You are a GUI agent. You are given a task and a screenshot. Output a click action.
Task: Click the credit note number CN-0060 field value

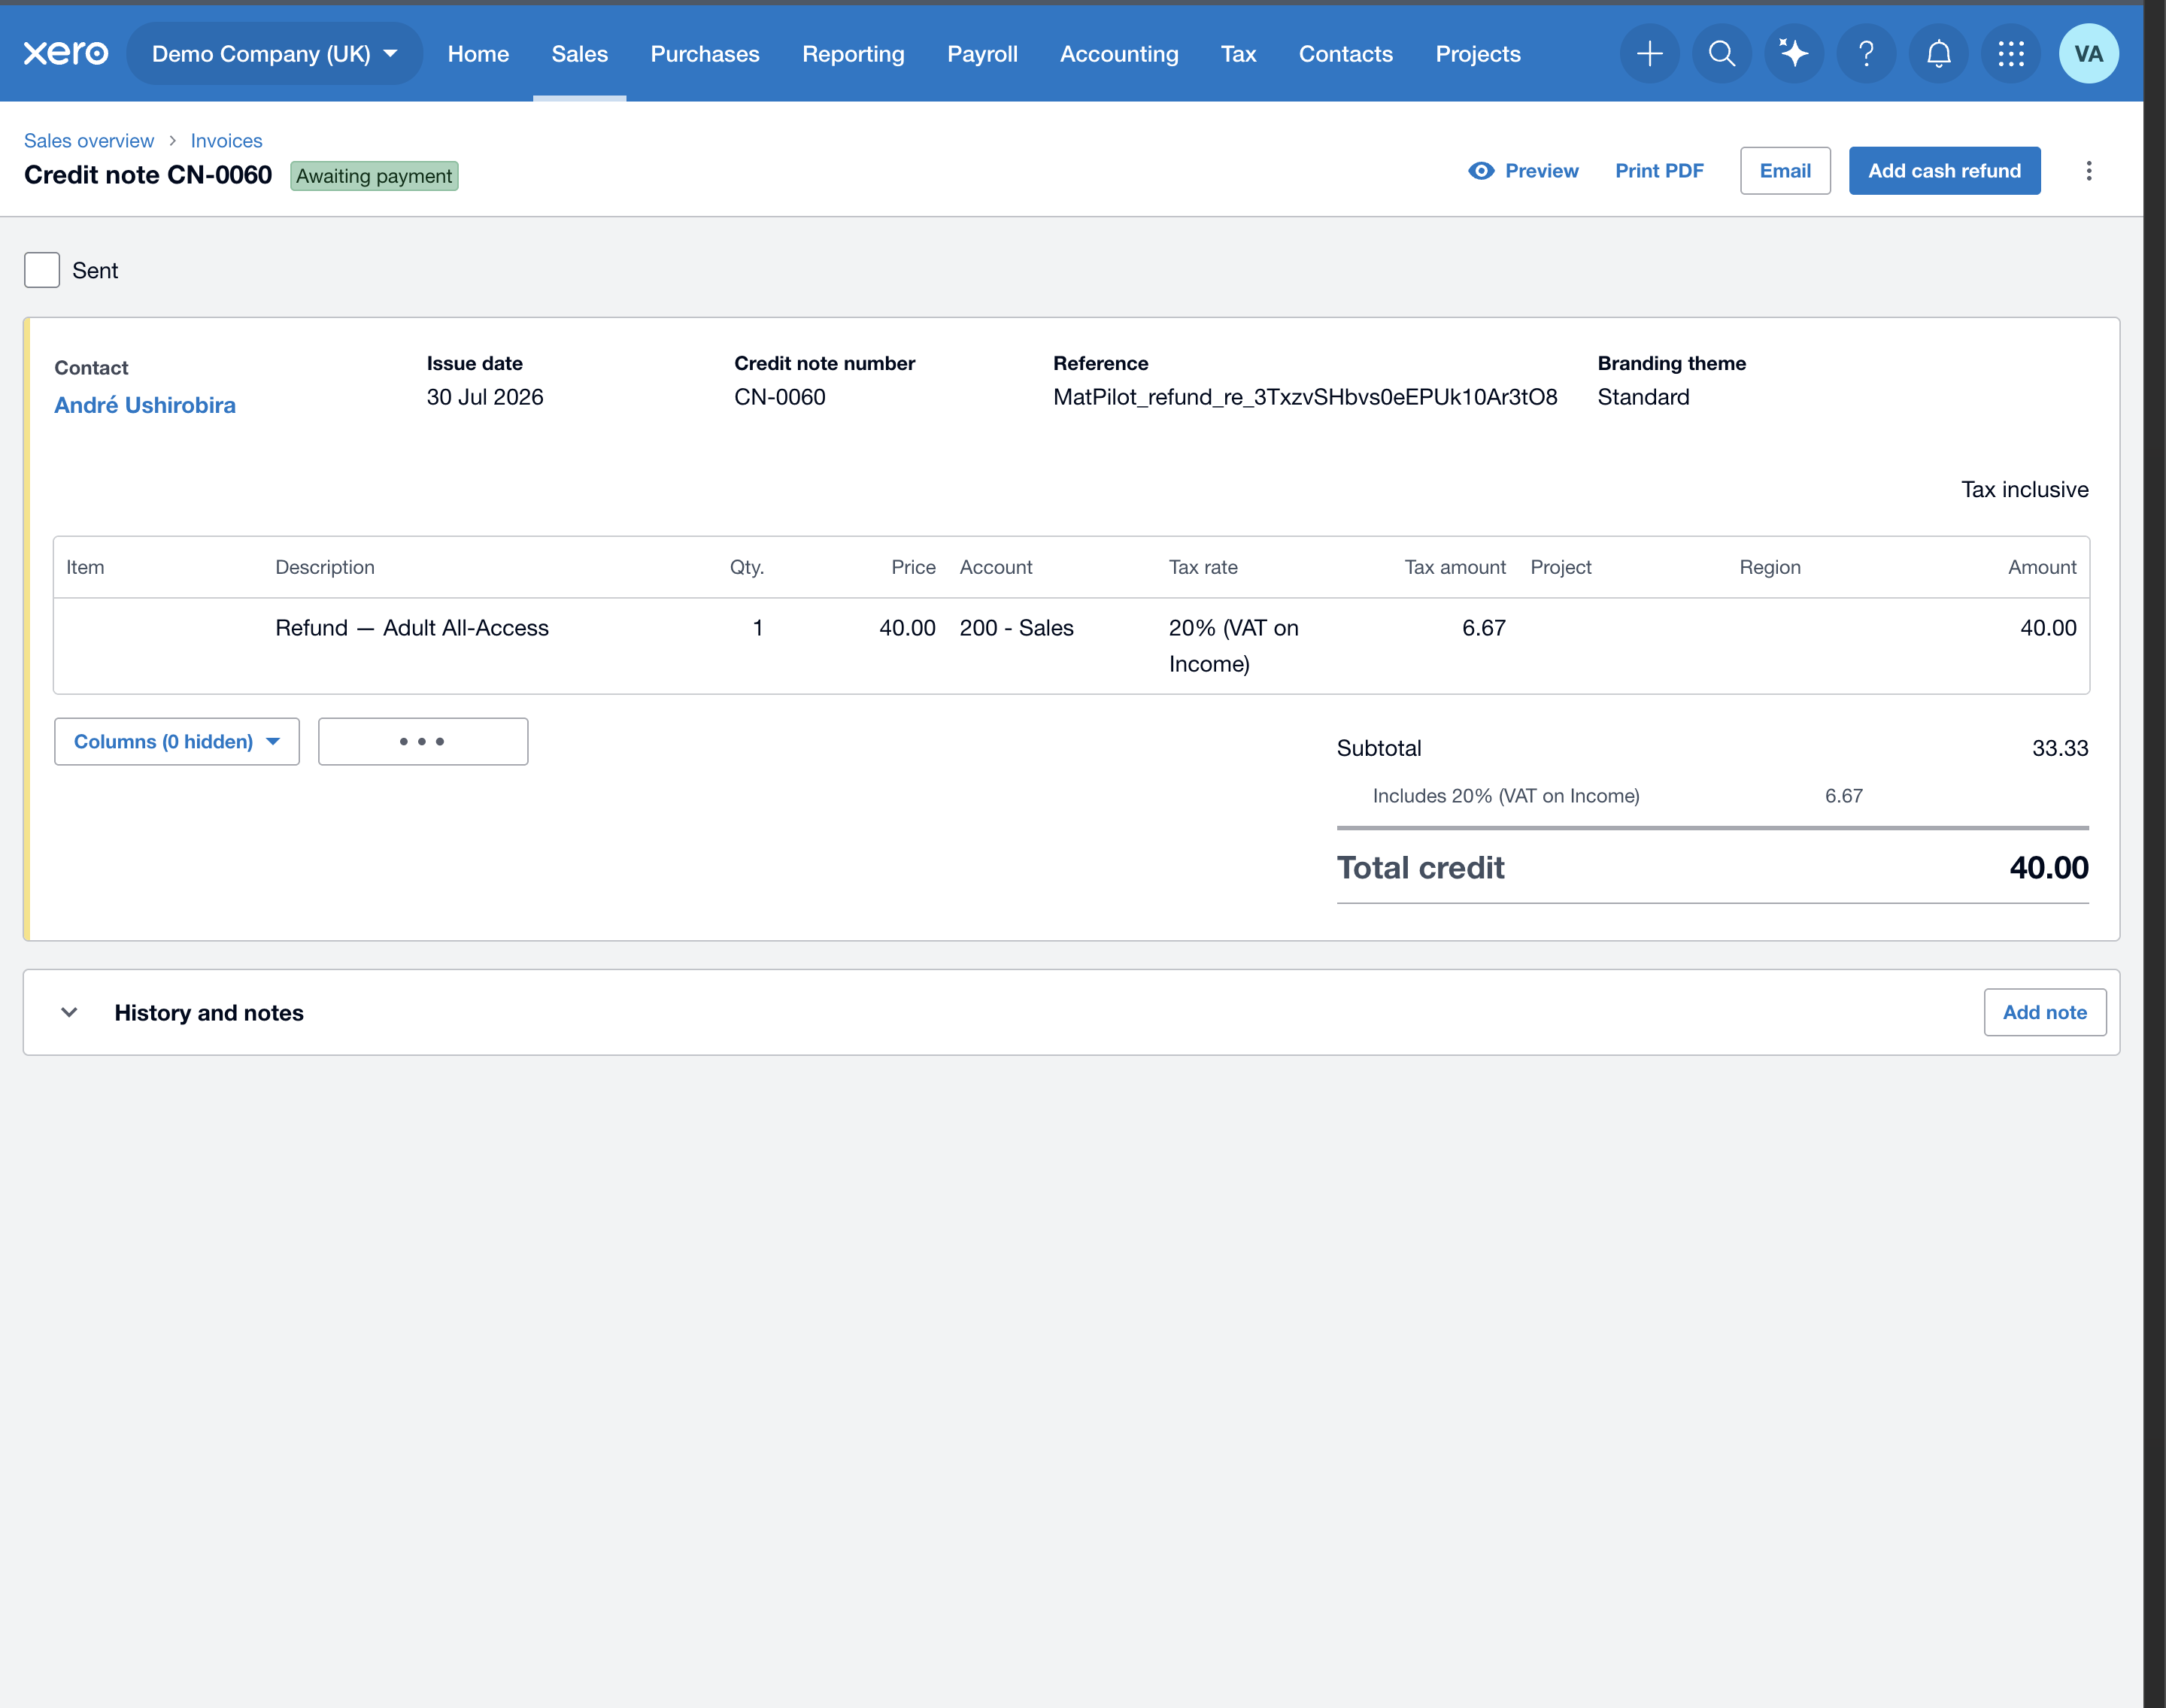780,397
